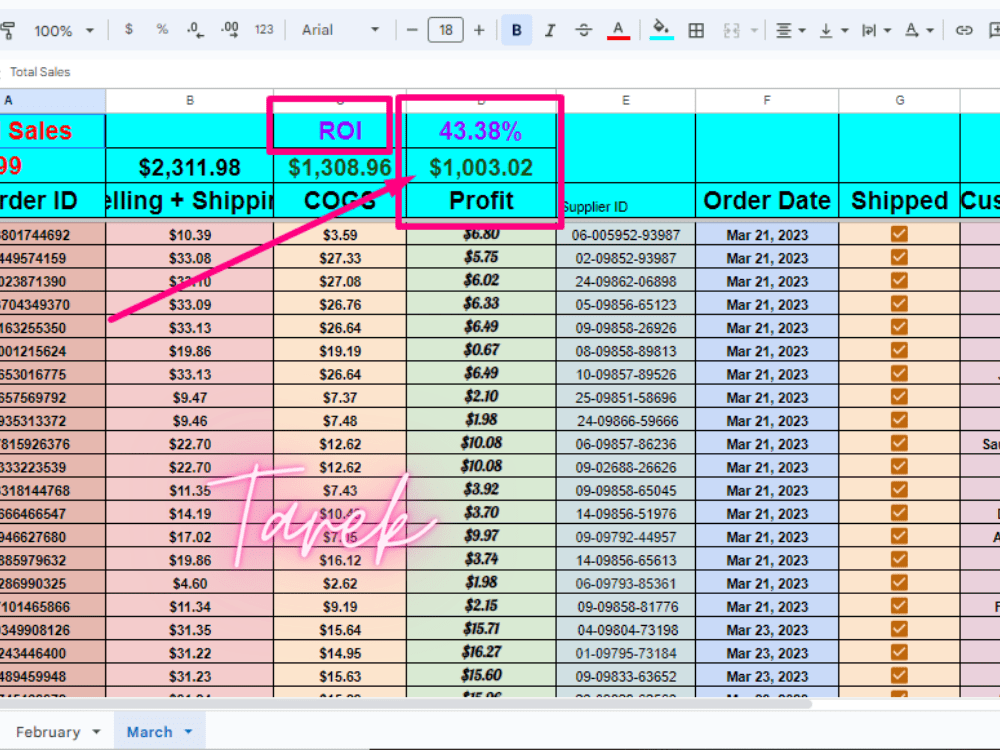This screenshot has width=1000, height=750.
Task: Select COGS cell $27.33
Action: tap(340, 258)
